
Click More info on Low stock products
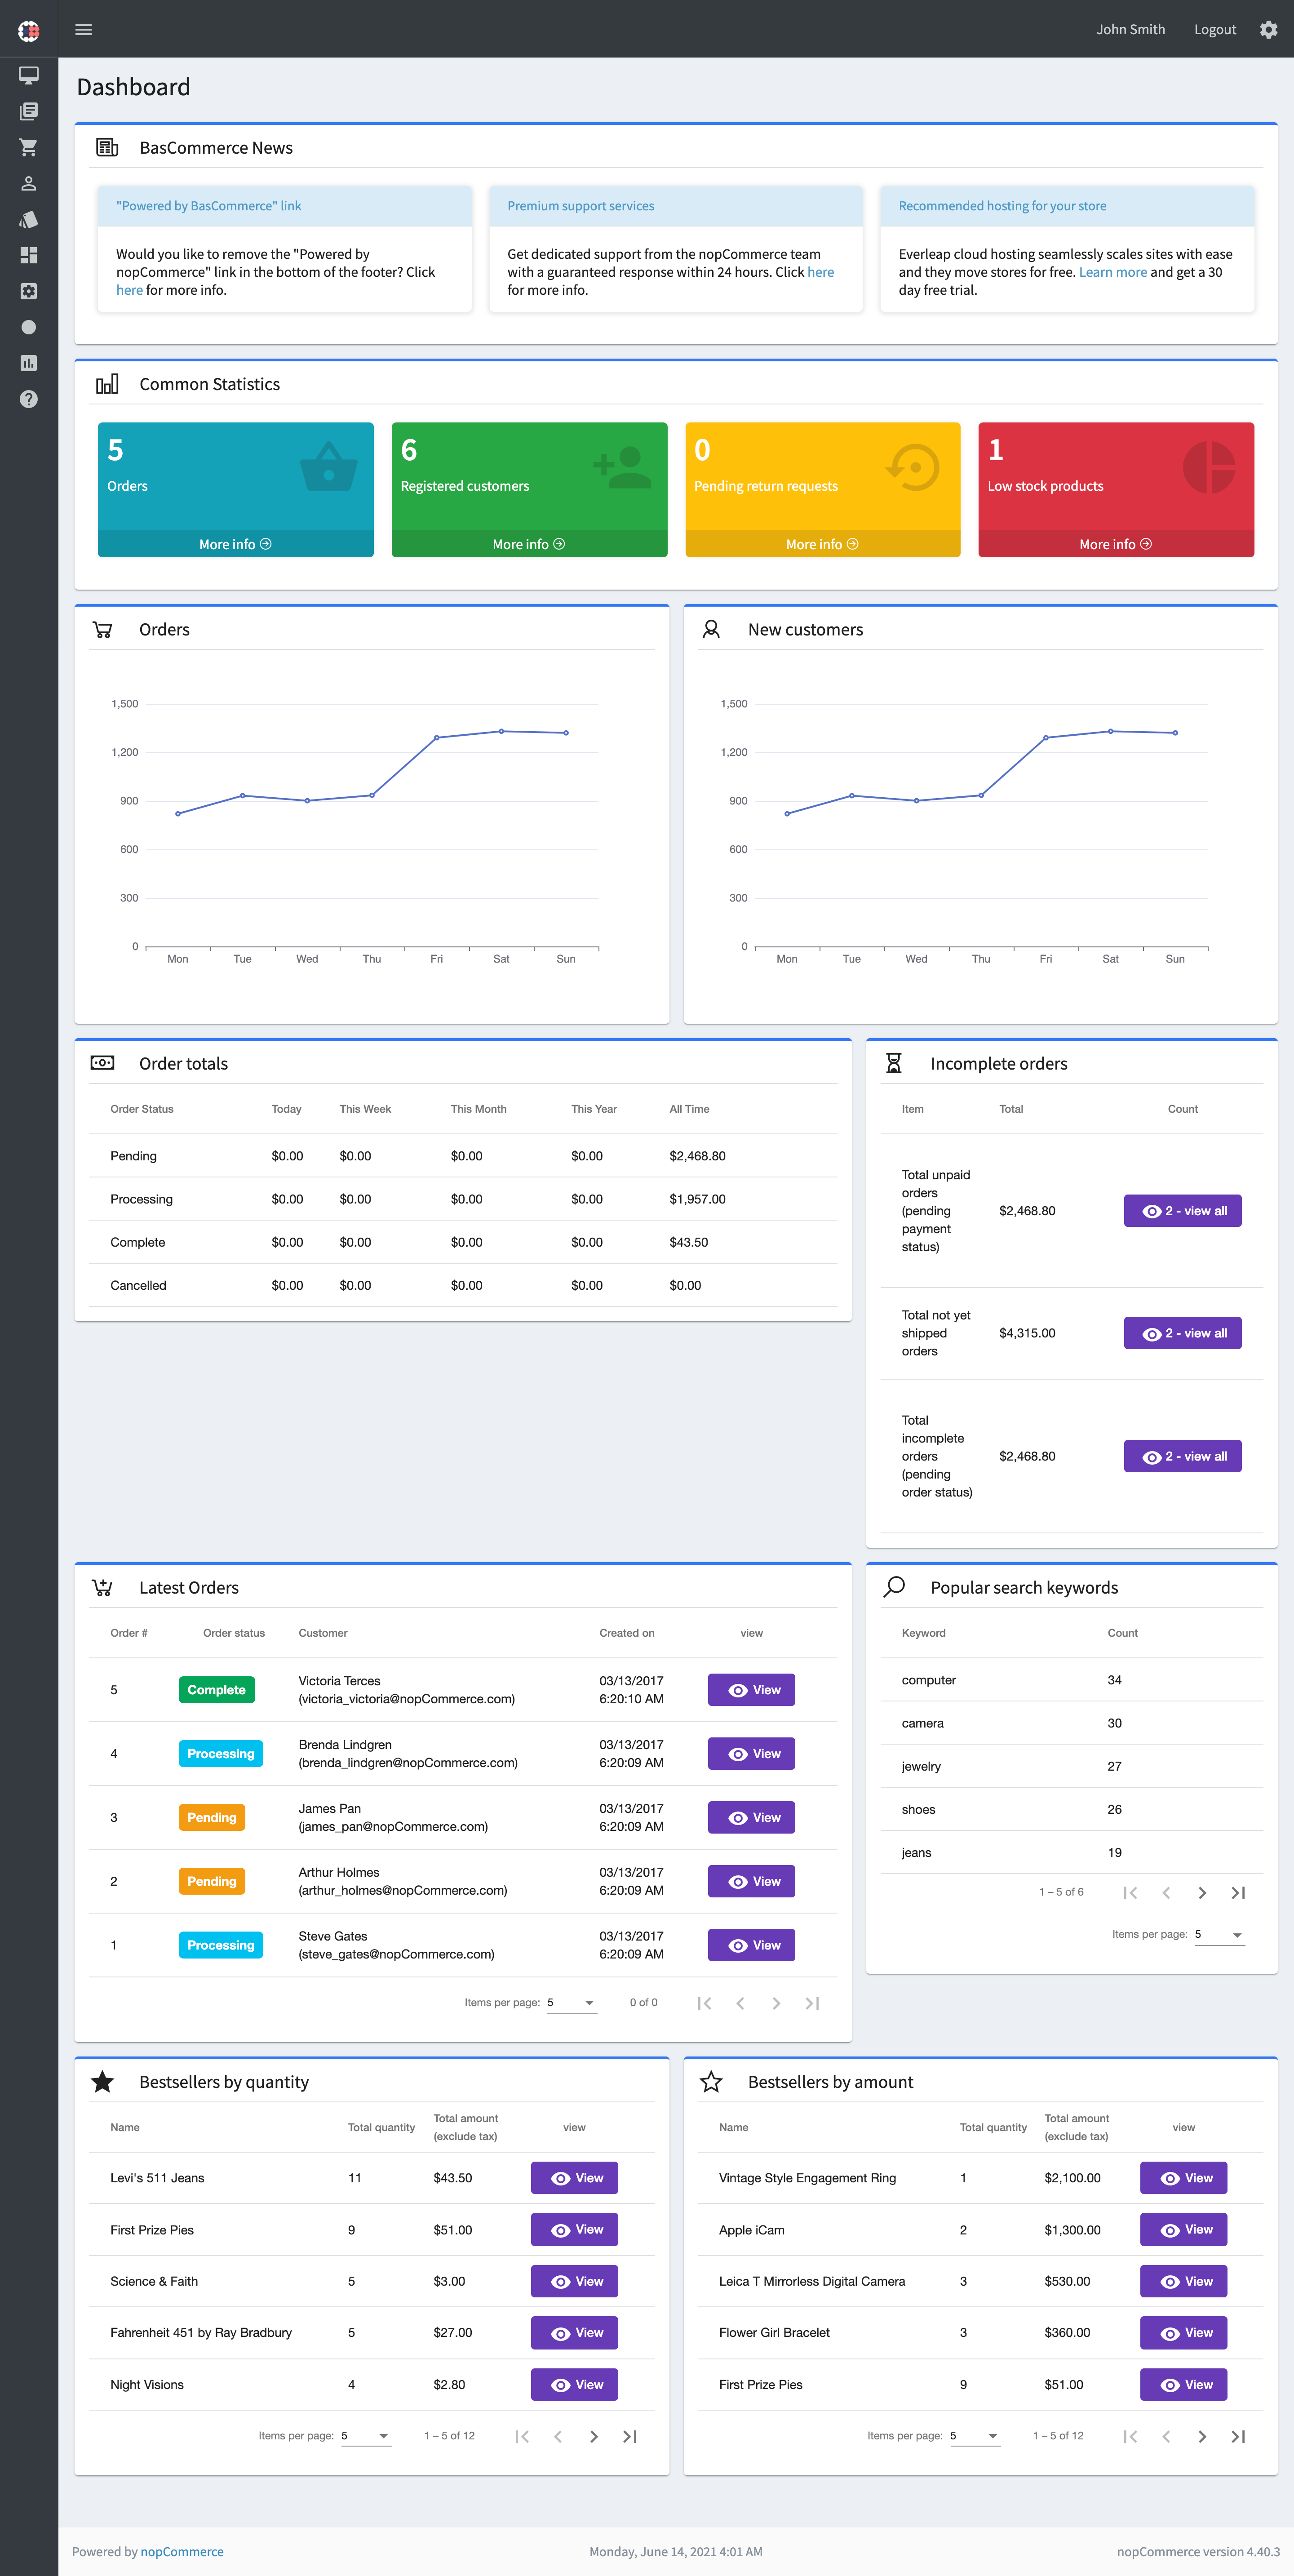pos(1115,544)
